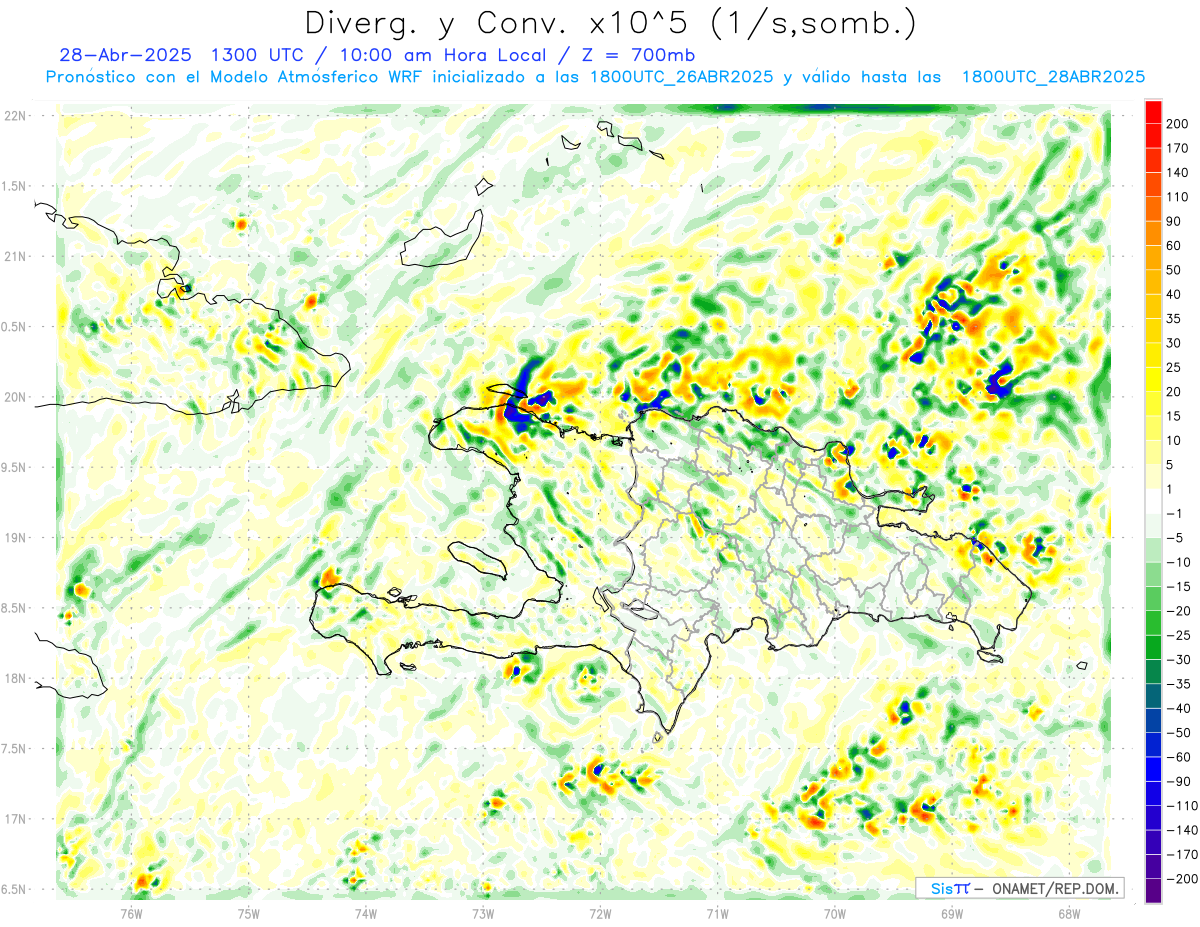Click the '25' colorbar value
Image resolution: width=1200 pixels, height=927 pixels.
pos(1173,367)
